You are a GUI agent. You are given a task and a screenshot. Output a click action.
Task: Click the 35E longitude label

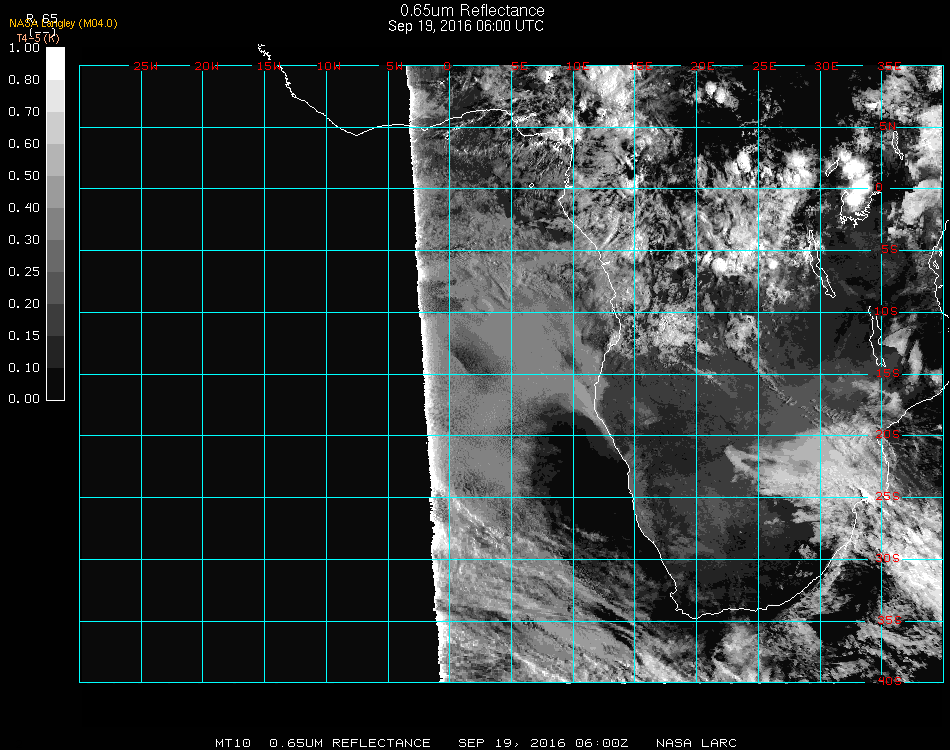click(x=889, y=66)
